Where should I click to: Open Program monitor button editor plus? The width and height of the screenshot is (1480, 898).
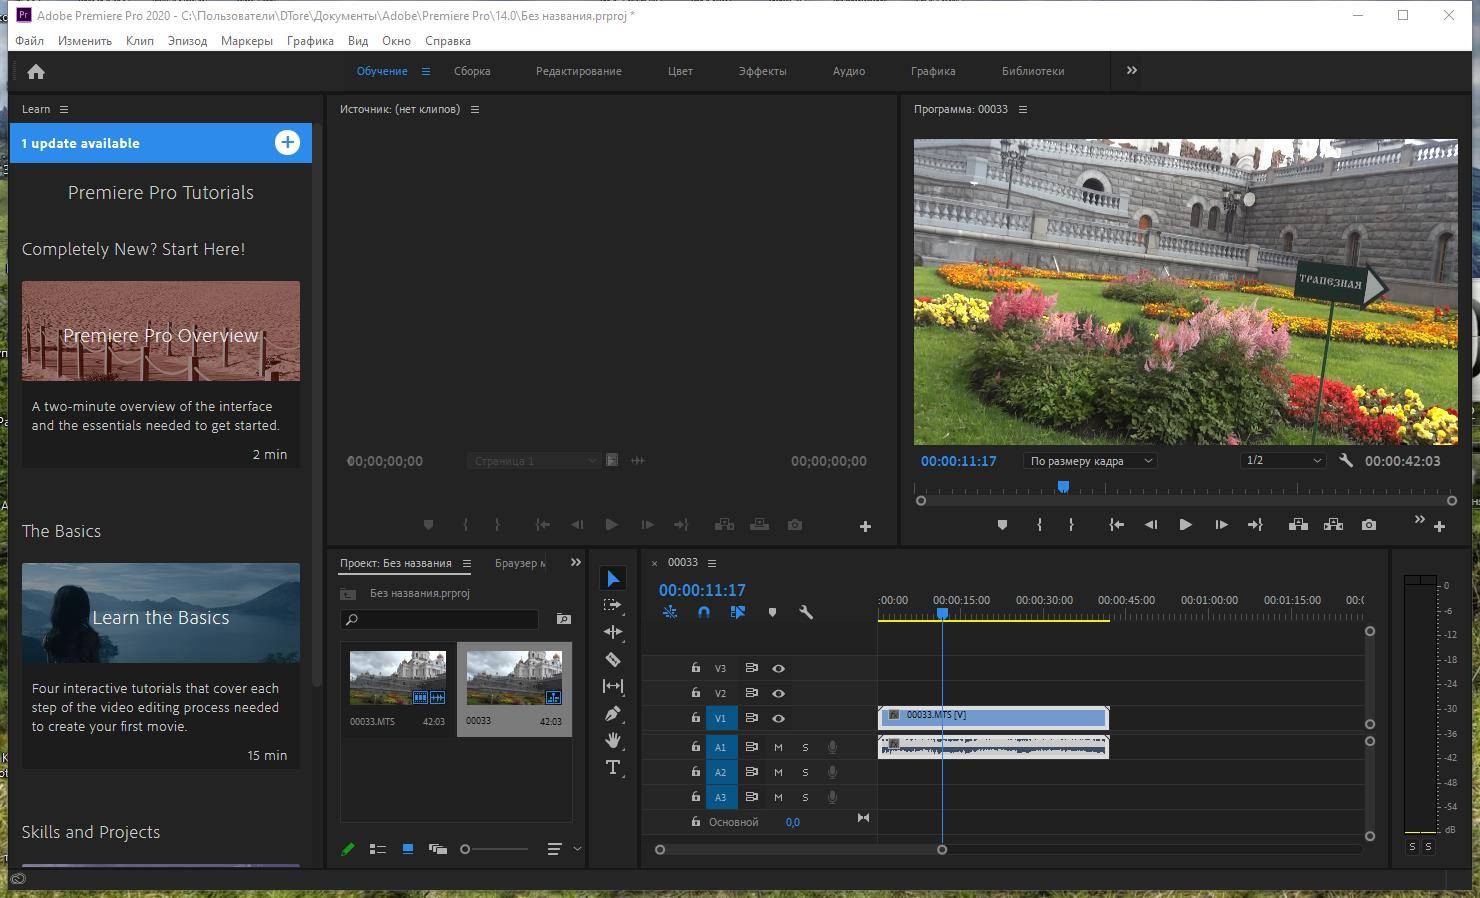point(1440,527)
